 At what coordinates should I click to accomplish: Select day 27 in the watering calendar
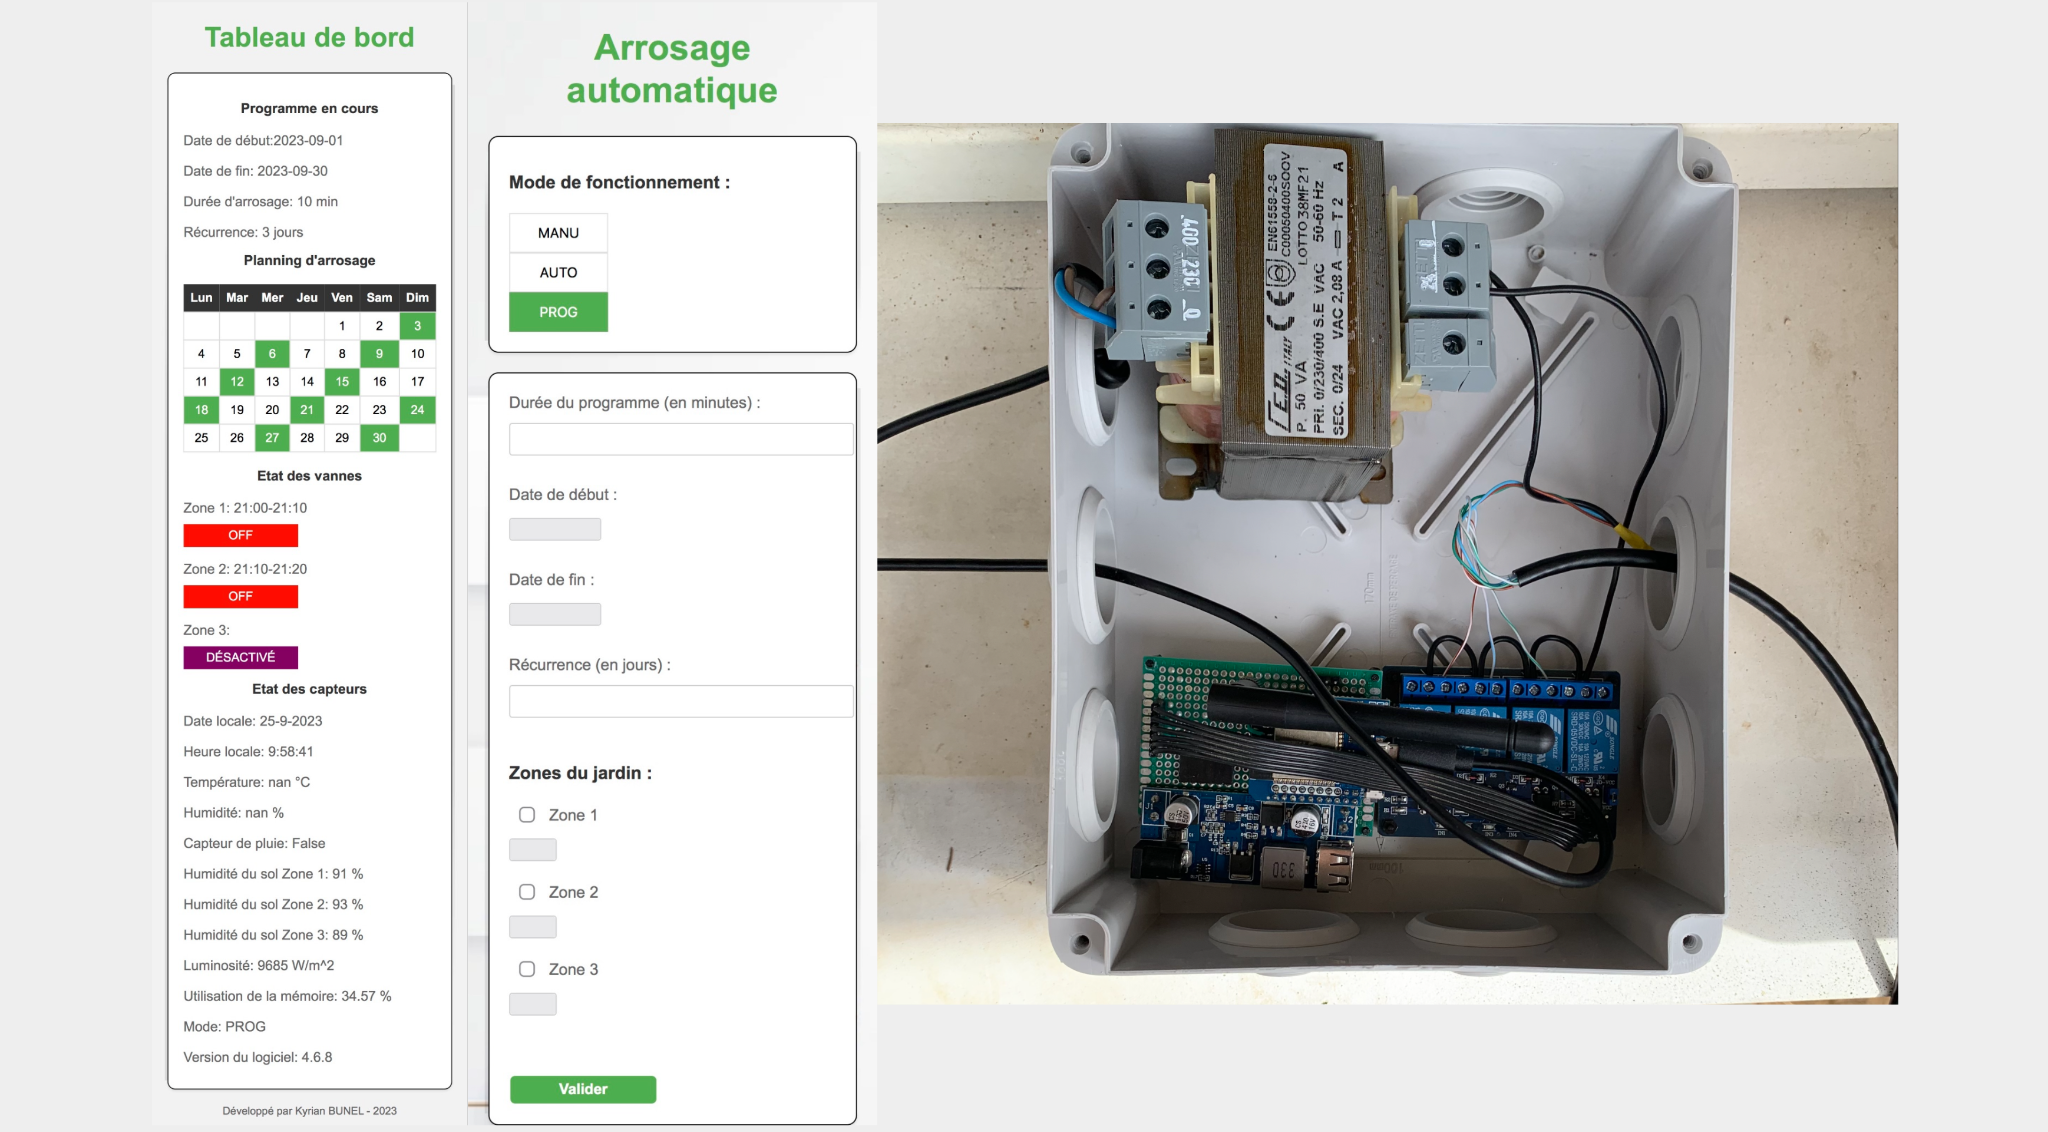[x=272, y=438]
